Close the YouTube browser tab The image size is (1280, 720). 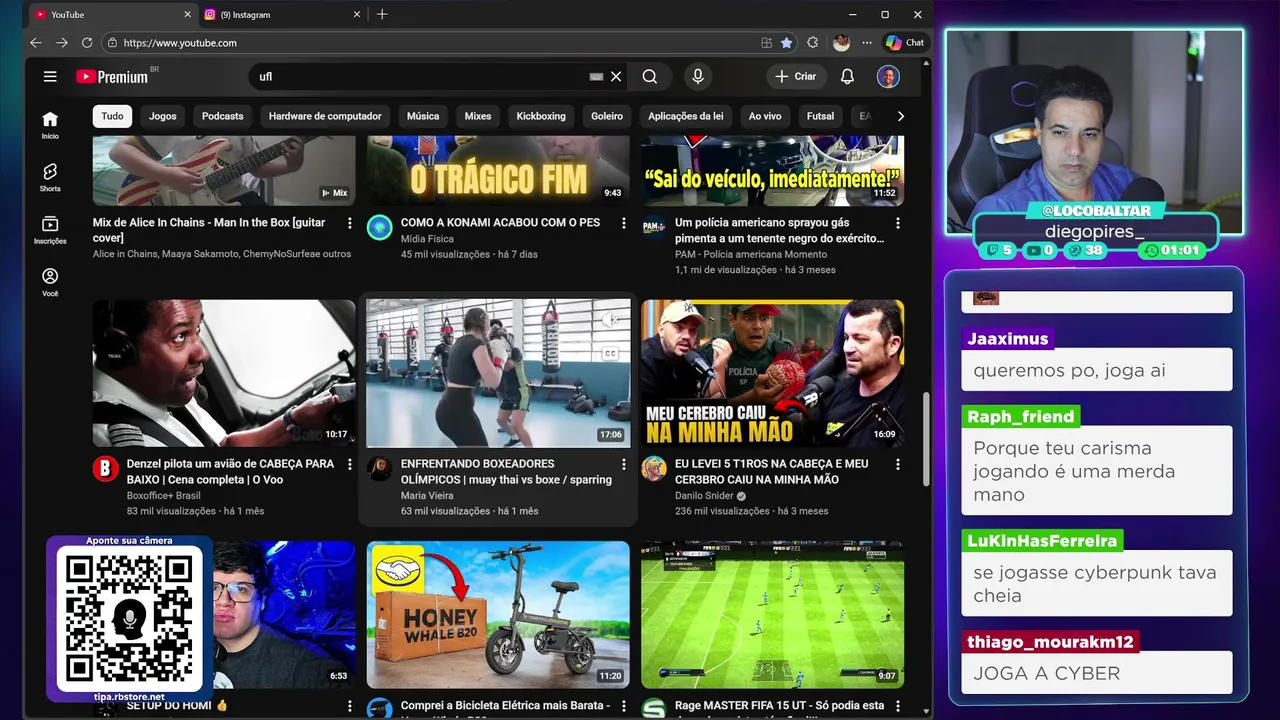tap(187, 15)
